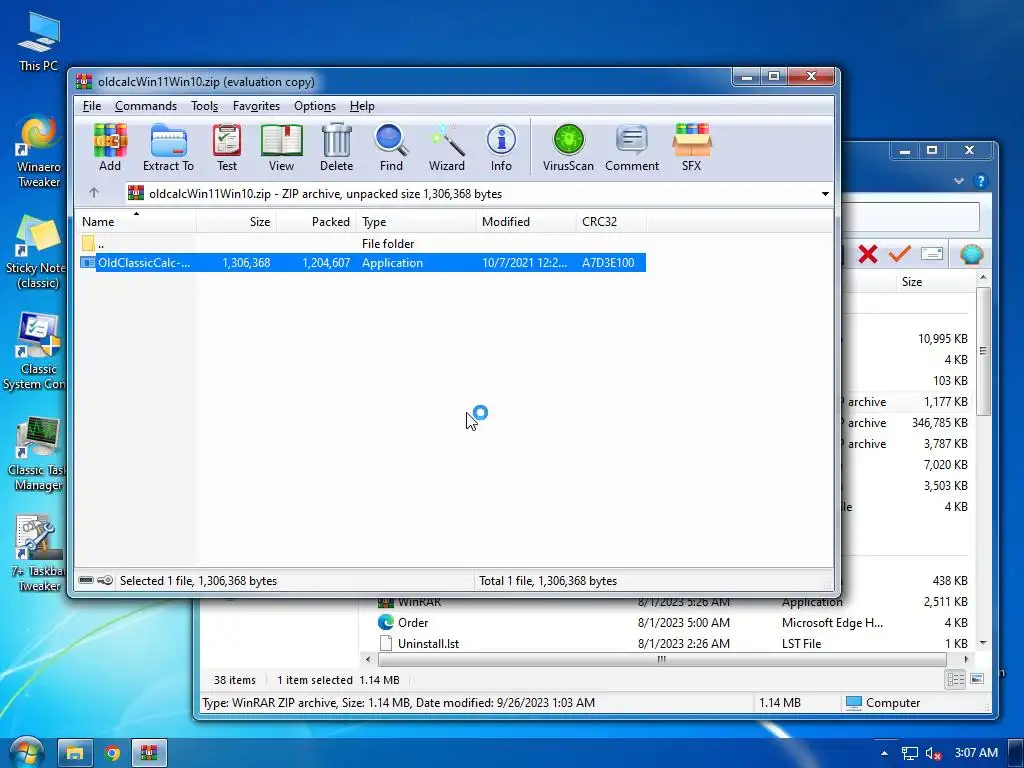
Task: Sort by Size column in WinRAR
Action: point(236,221)
